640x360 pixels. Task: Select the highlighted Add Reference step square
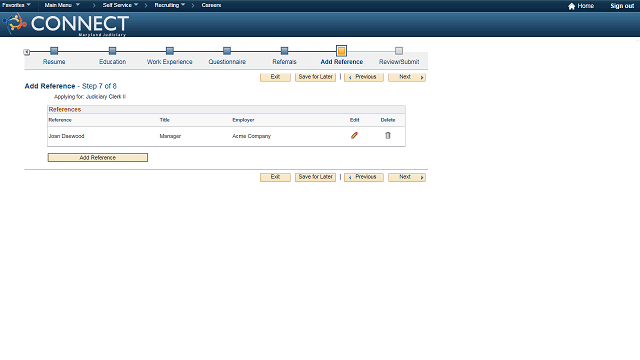[341, 51]
